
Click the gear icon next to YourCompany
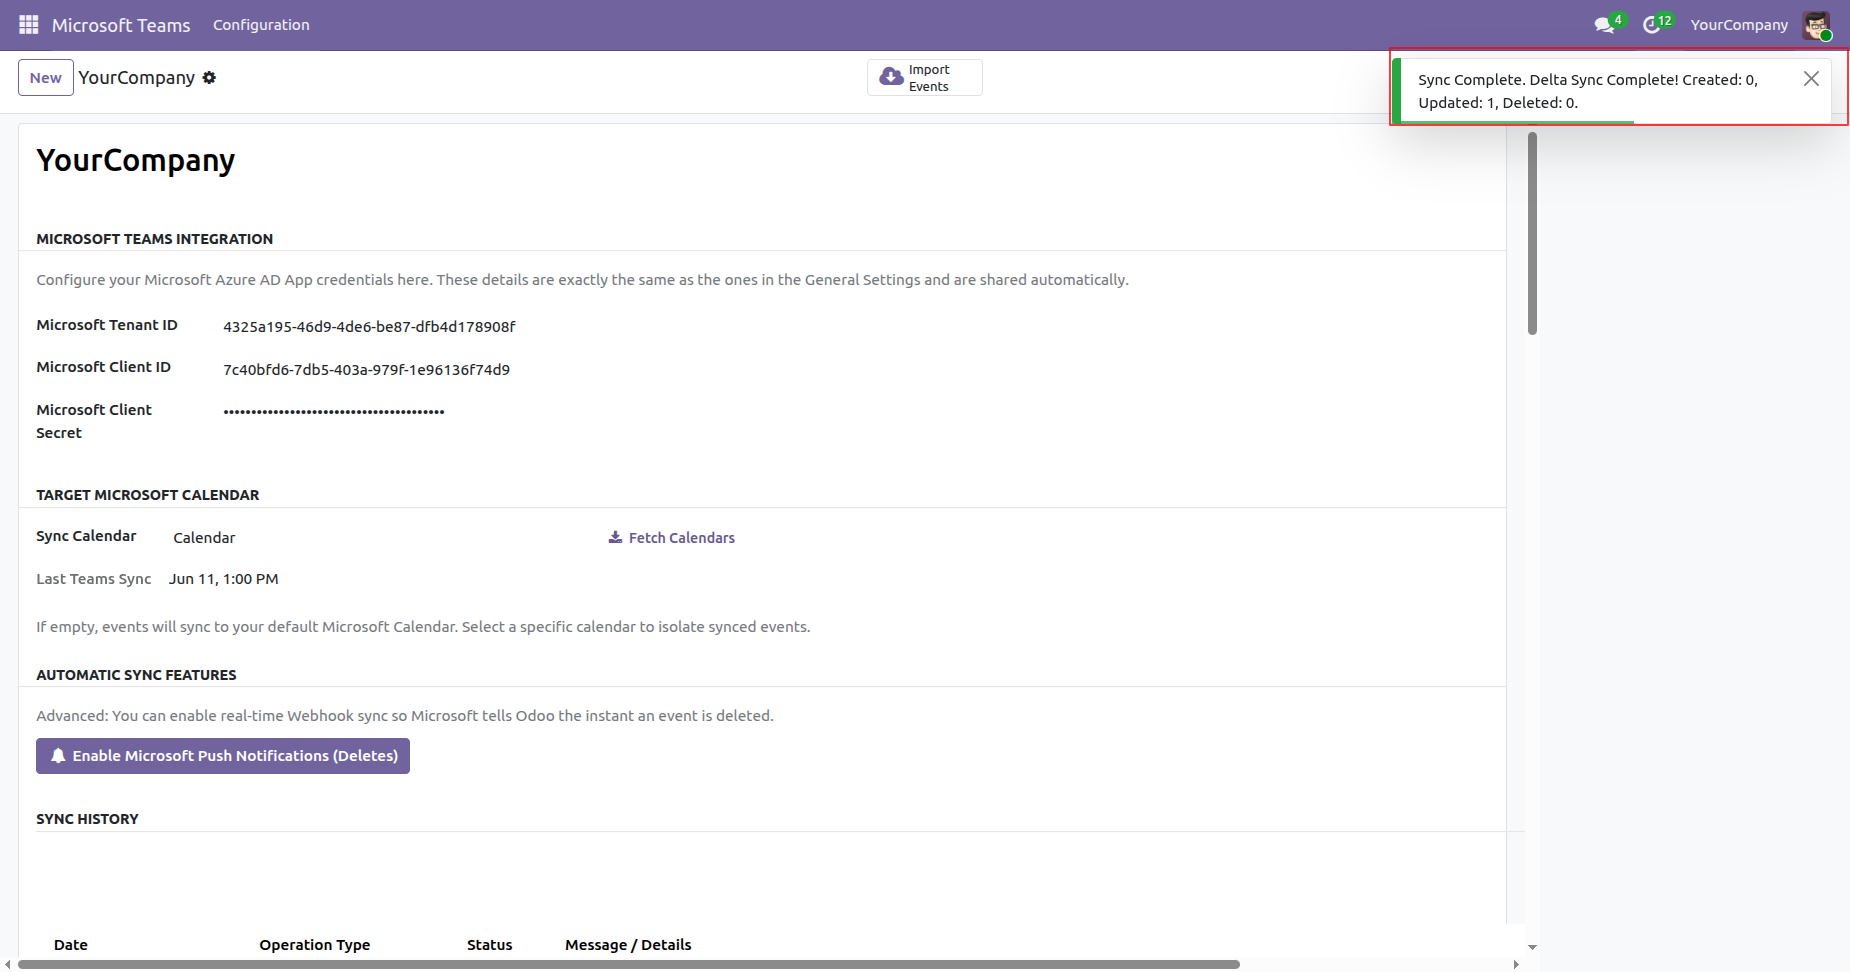pyautogui.click(x=209, y=78)
